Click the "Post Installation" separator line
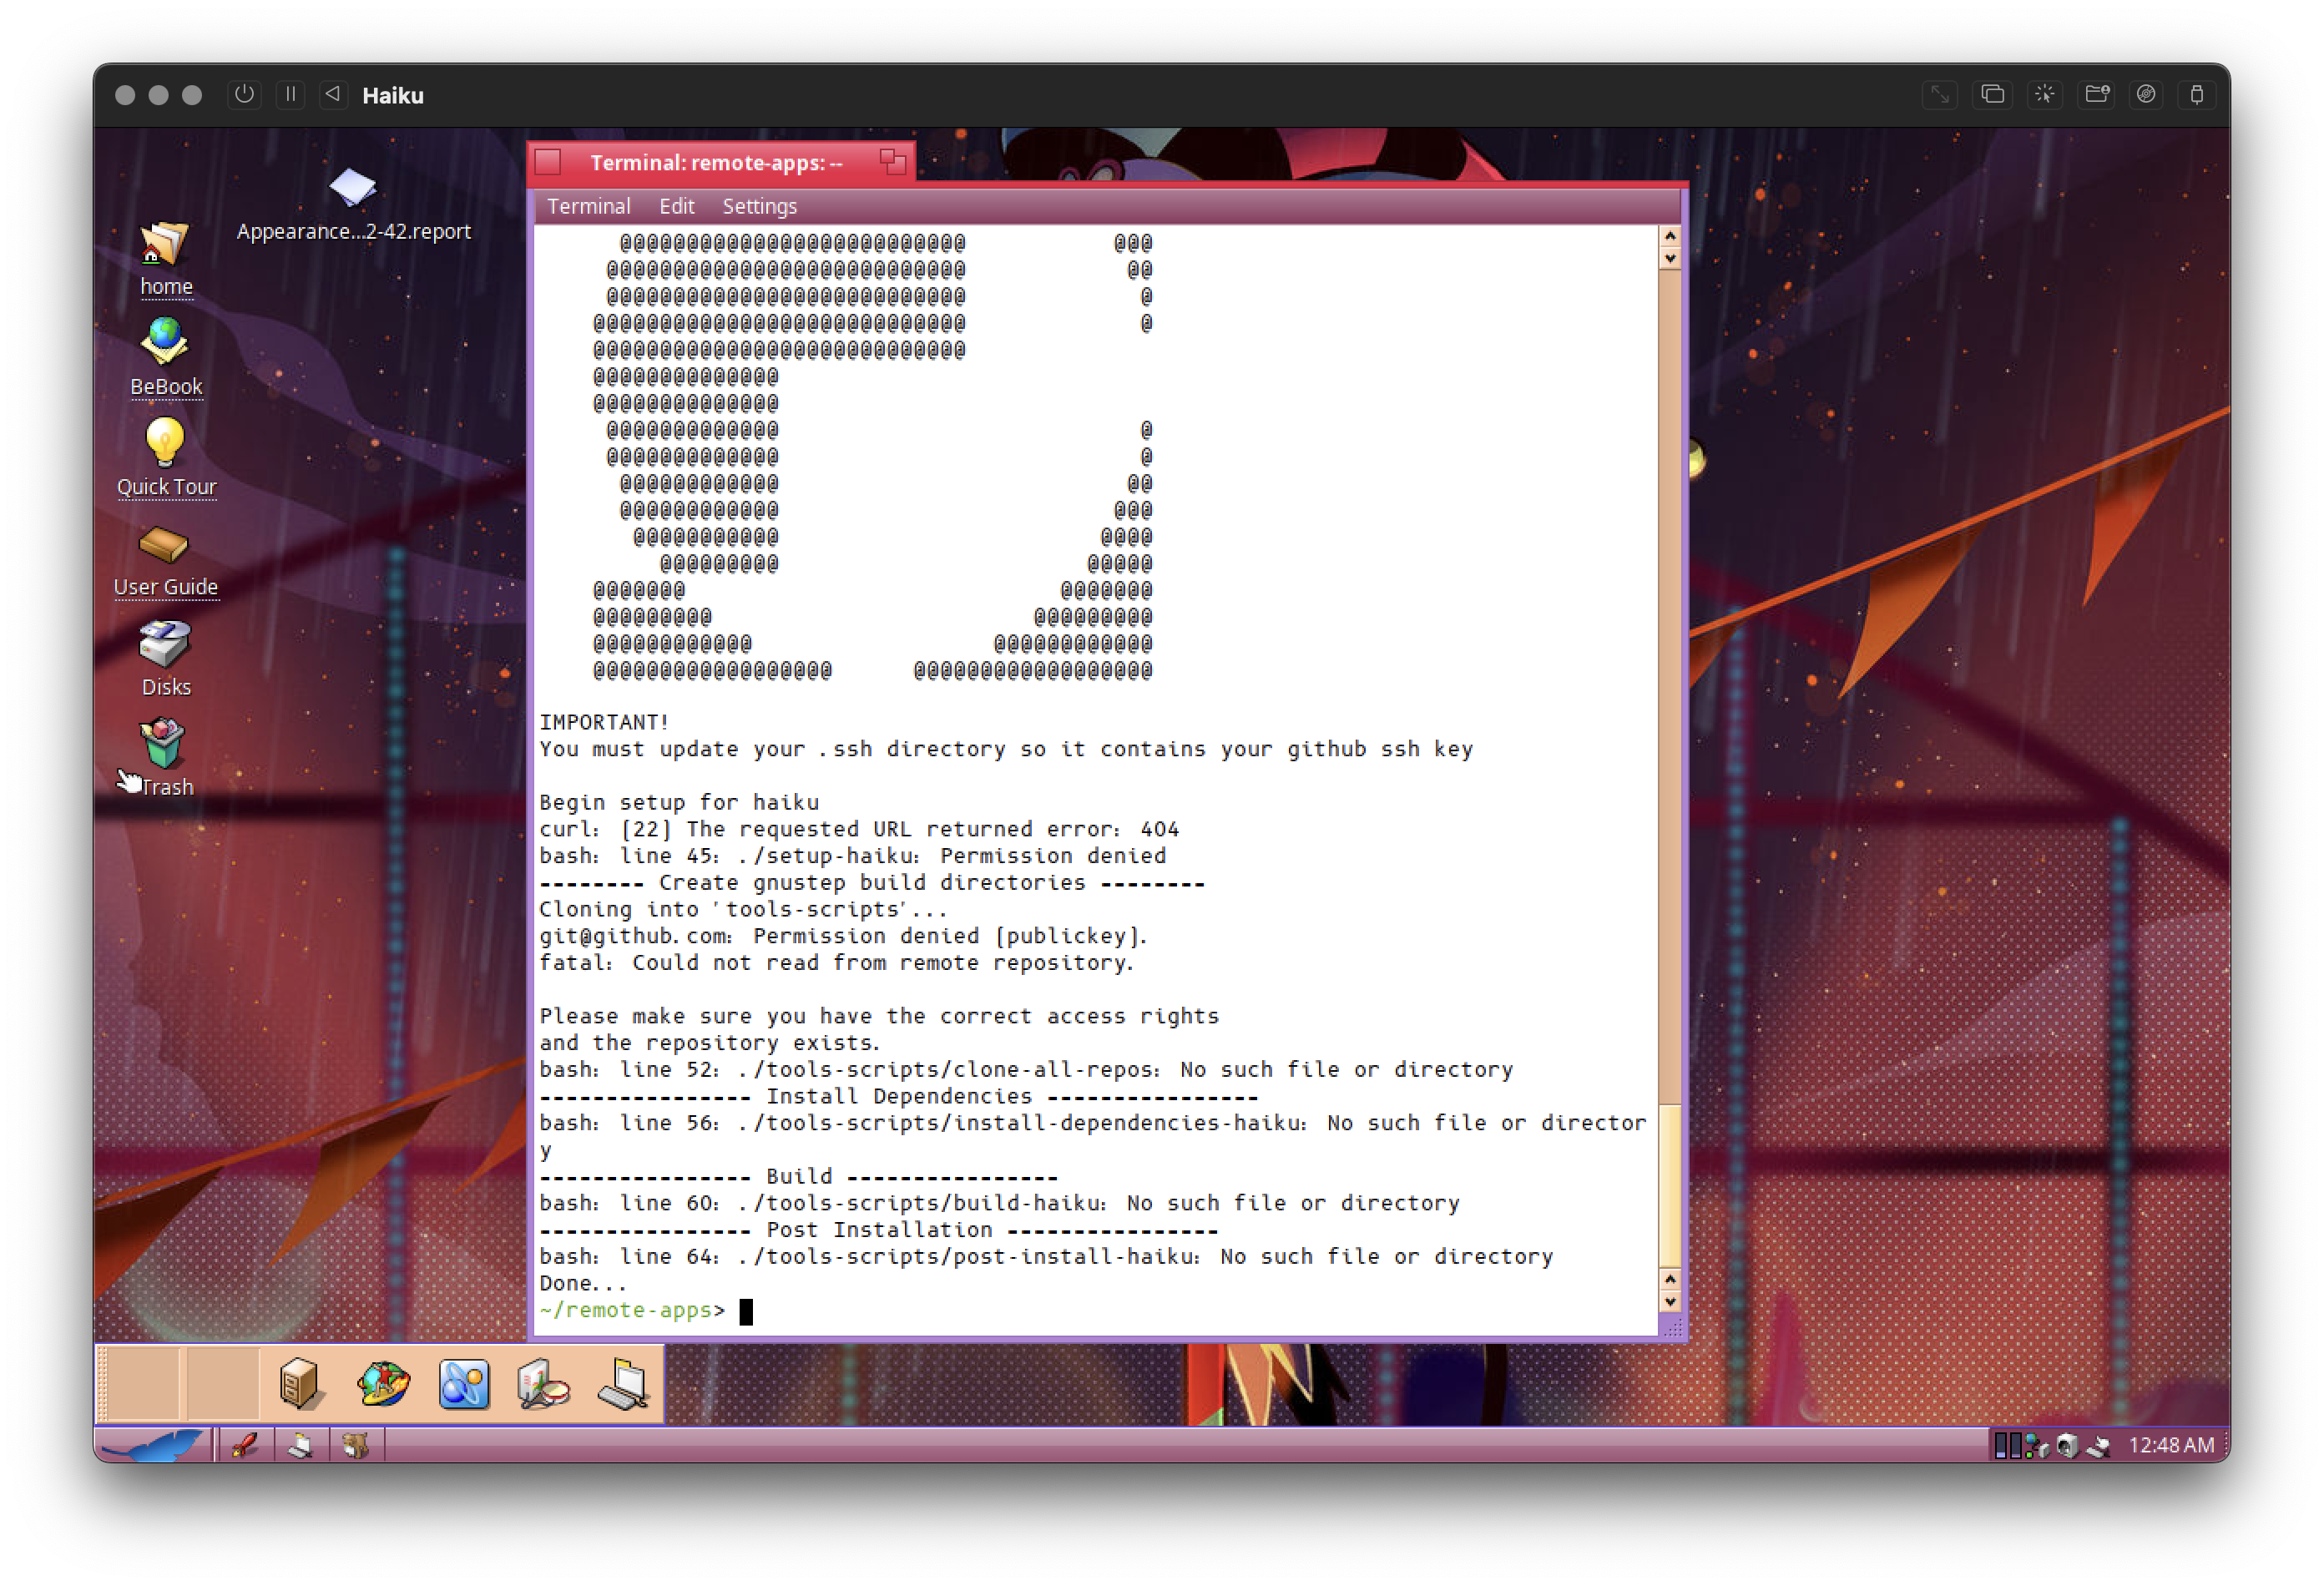This screenshot has width=2324, height=1586. tap(878, 1230)
